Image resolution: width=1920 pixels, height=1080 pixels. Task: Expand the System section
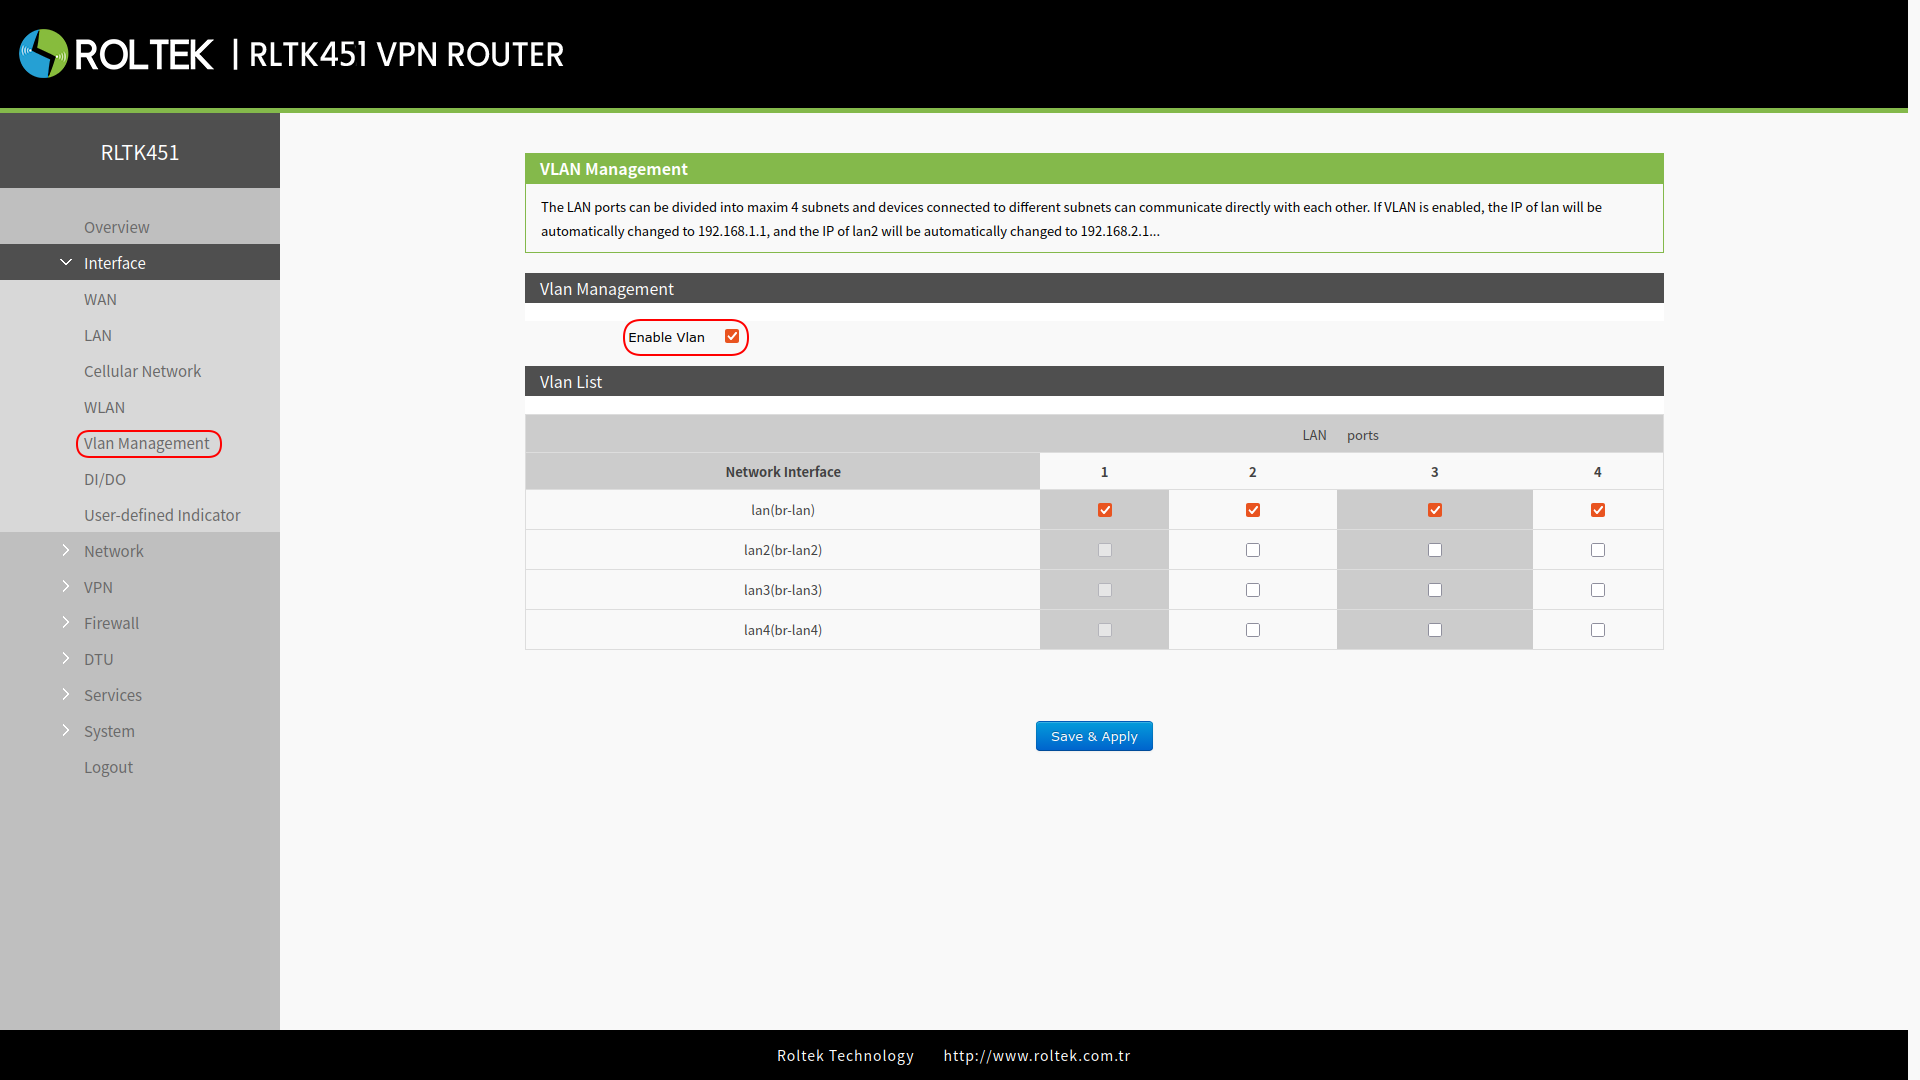point(109,731)
